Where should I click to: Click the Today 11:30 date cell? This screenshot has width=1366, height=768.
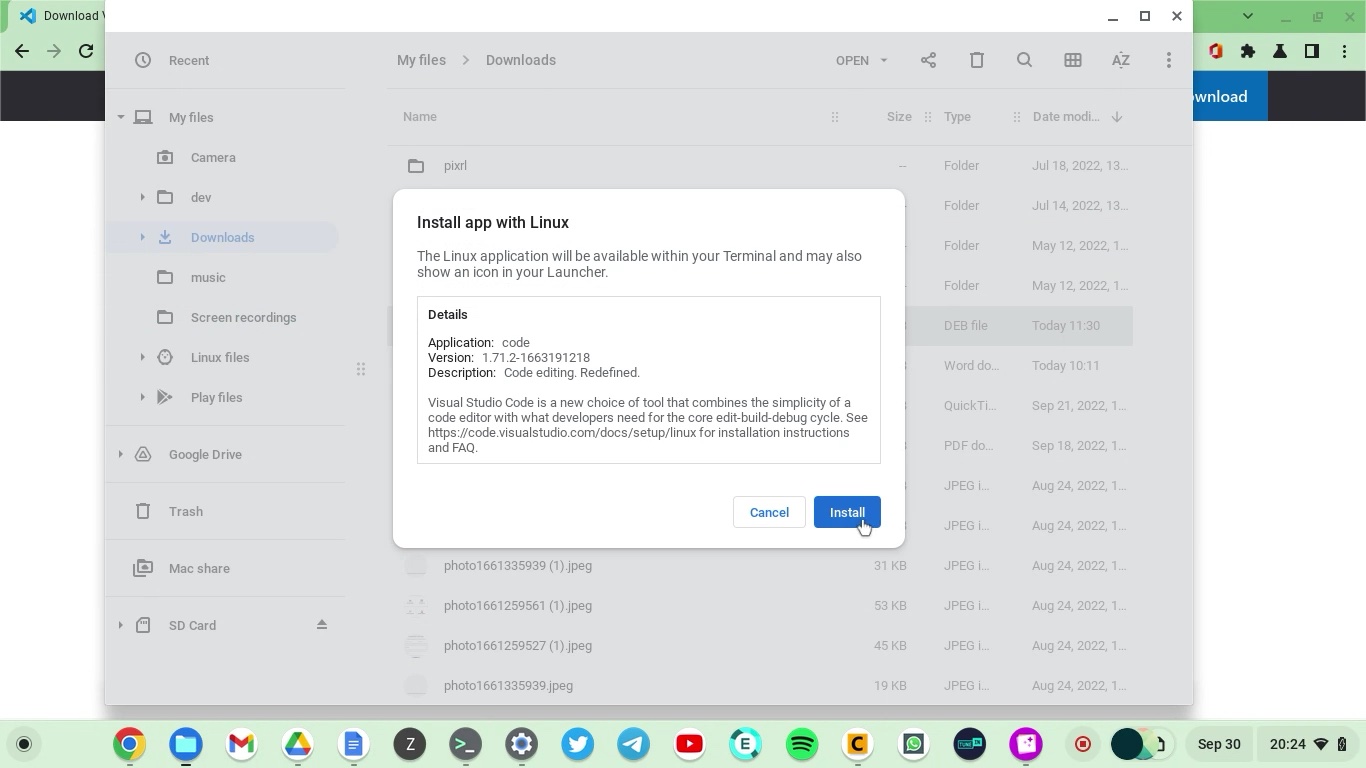[x=1066, y=325]
